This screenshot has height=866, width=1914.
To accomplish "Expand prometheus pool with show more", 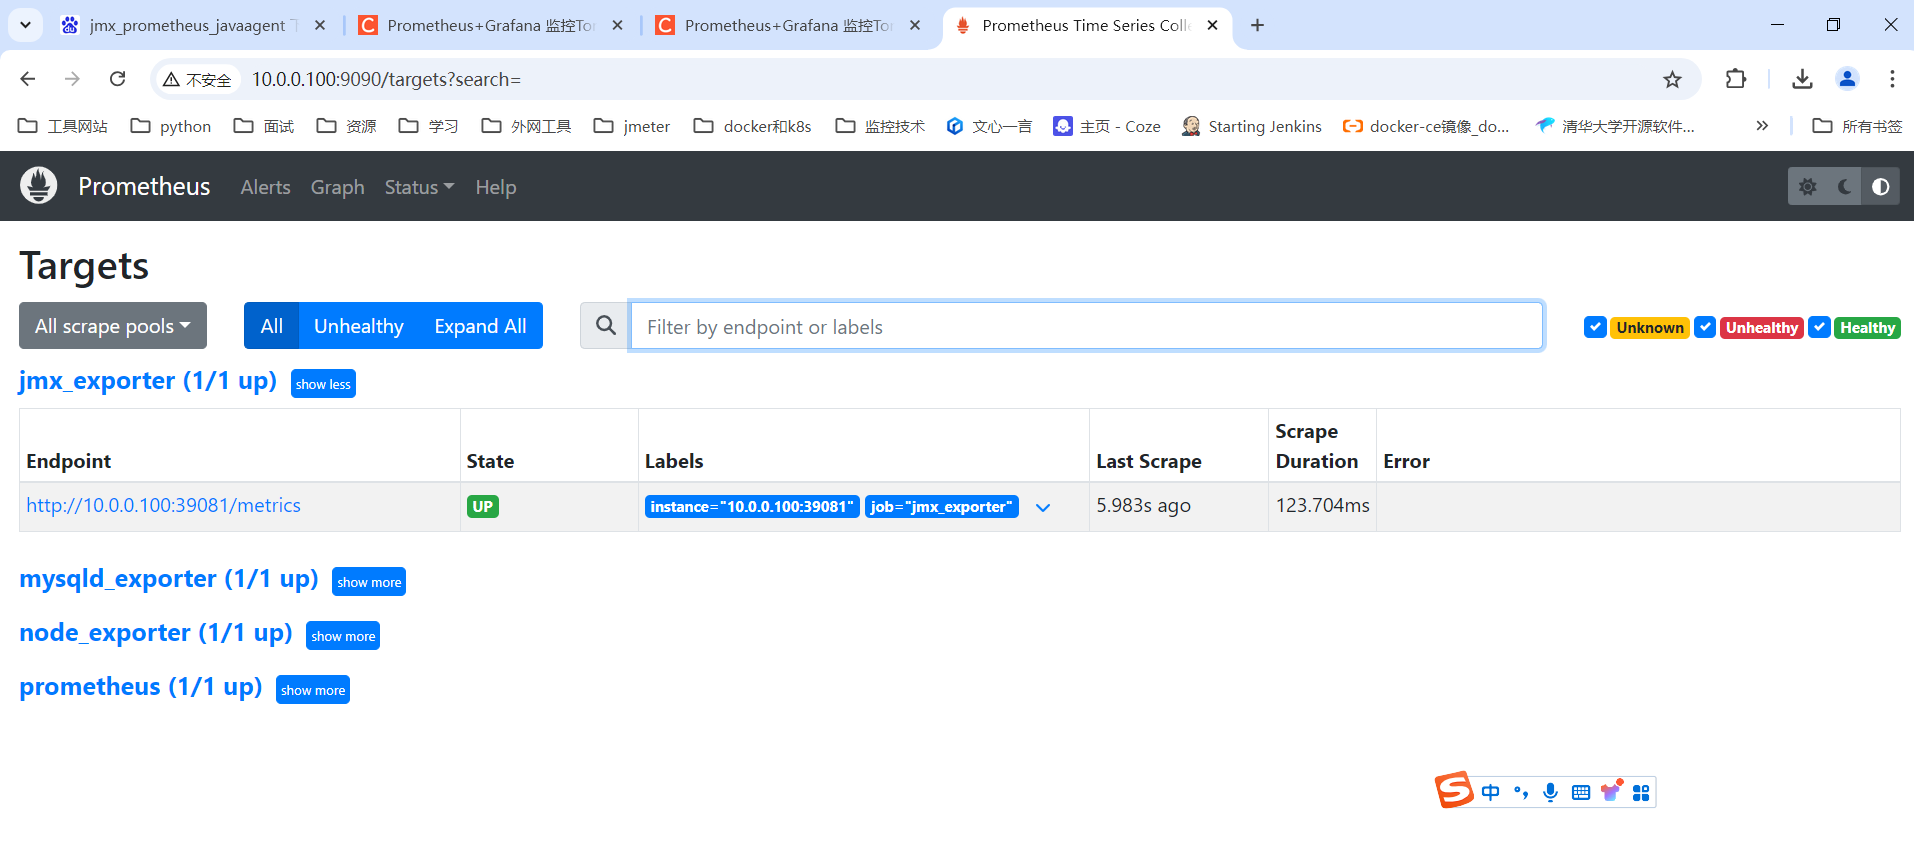I will pos(313,690).
